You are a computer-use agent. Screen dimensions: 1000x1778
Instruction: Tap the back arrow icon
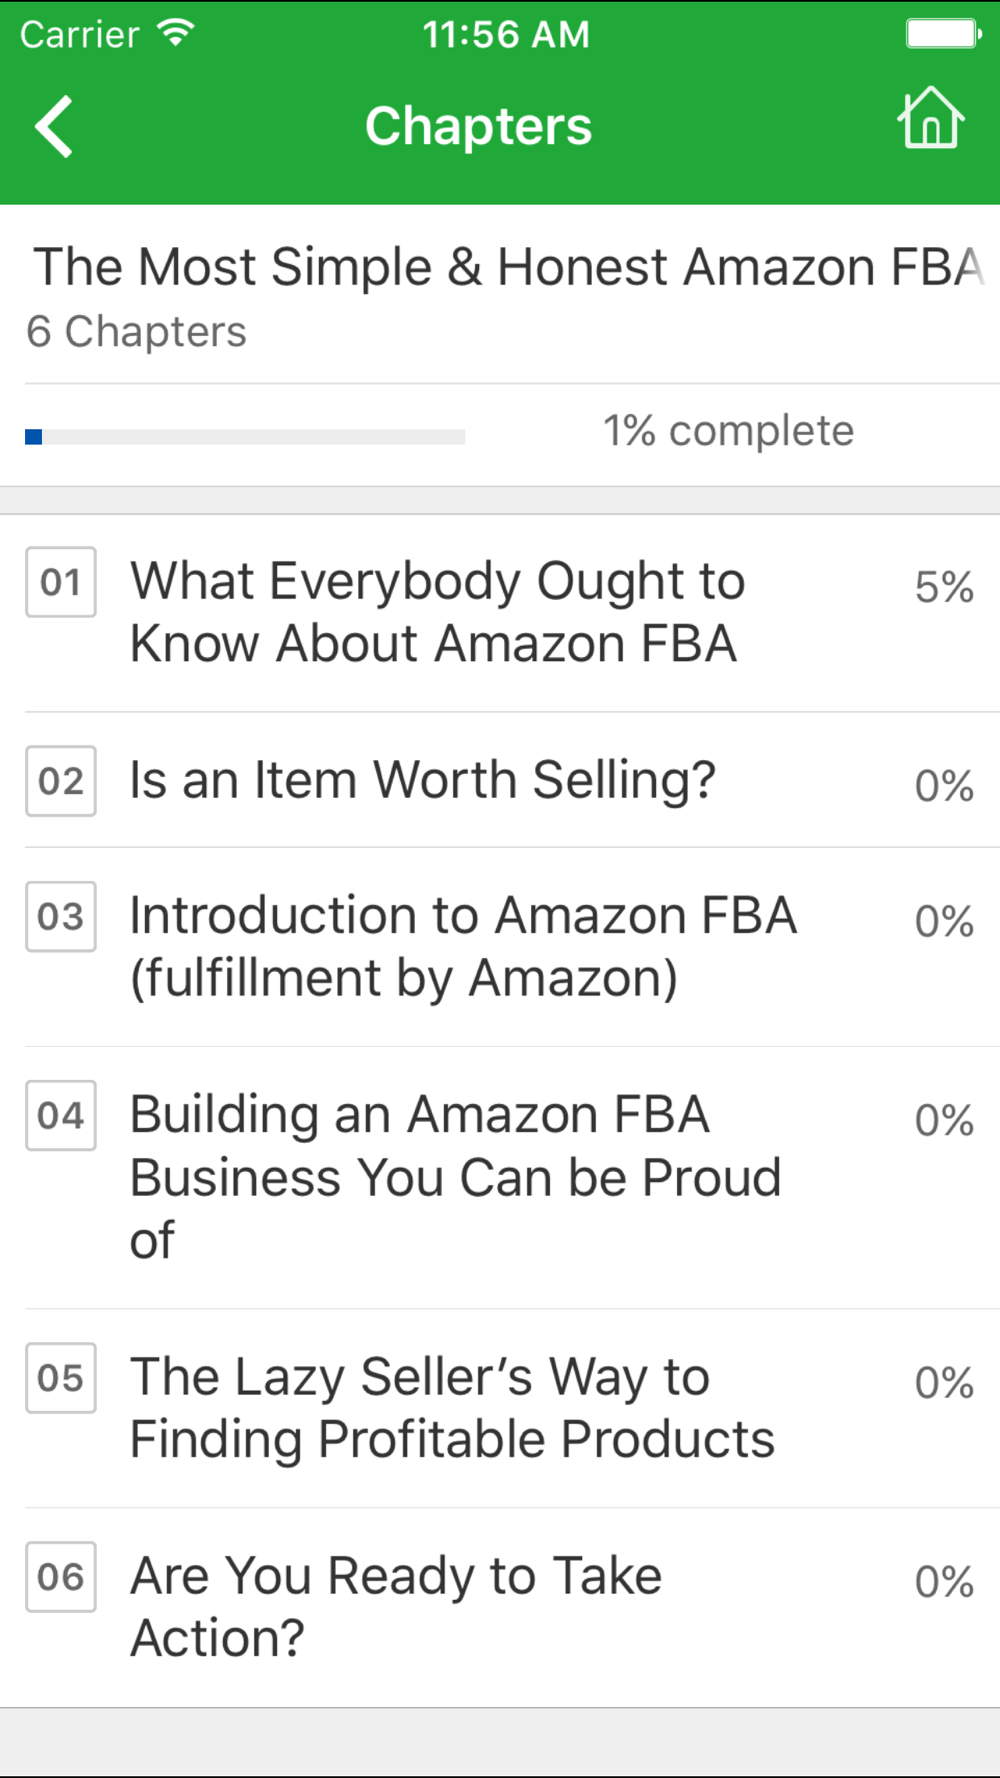click(x=54, y=127)
